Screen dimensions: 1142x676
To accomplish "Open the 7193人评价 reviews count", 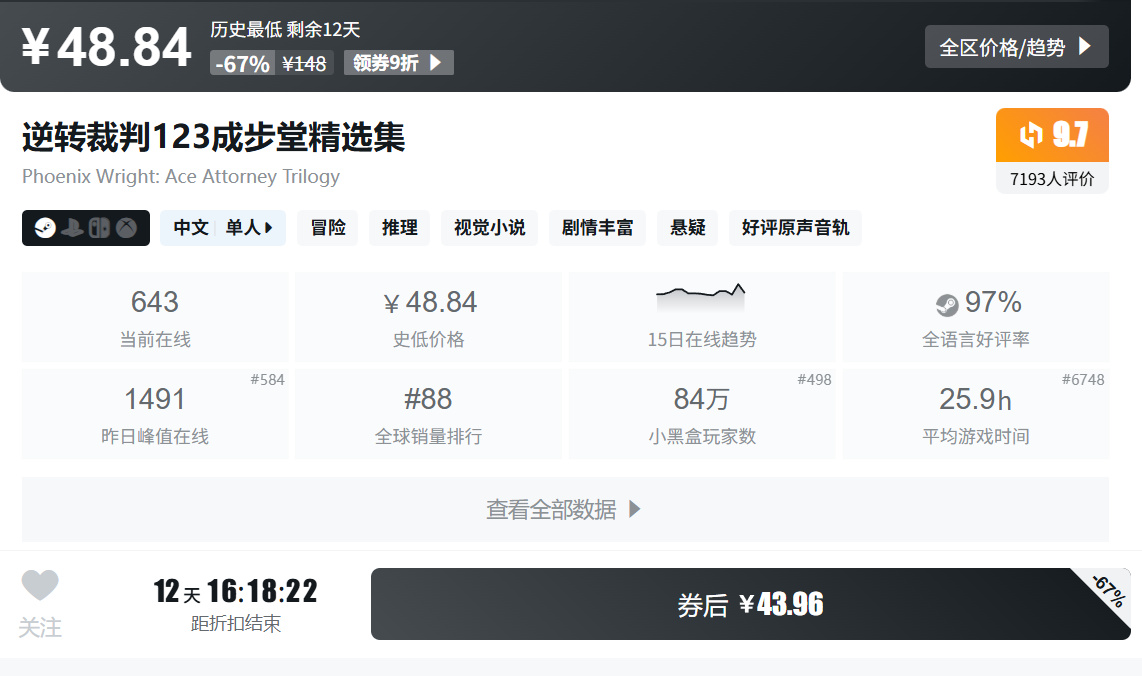I will click(x=1052, y=178).
